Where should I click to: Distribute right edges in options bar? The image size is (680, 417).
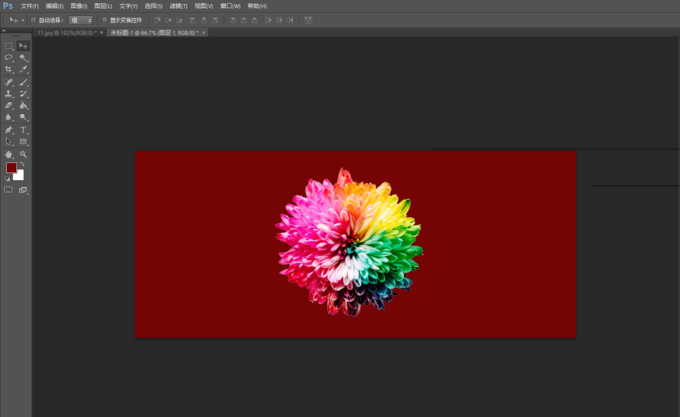290,20
